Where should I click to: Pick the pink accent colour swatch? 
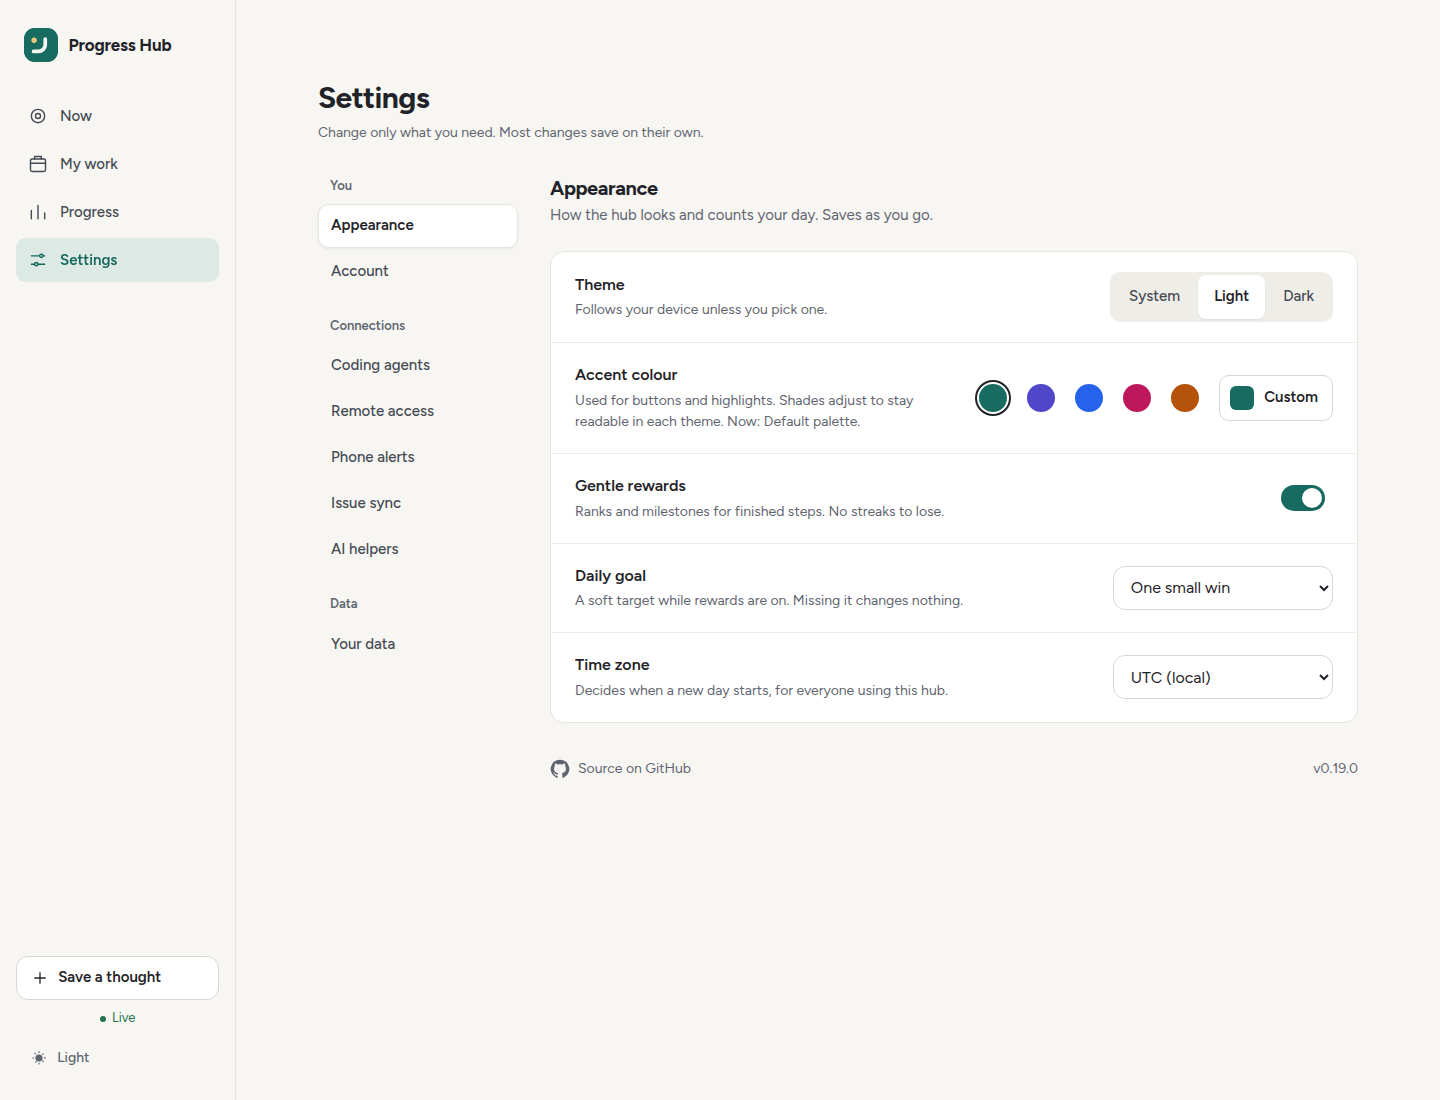1137,398
